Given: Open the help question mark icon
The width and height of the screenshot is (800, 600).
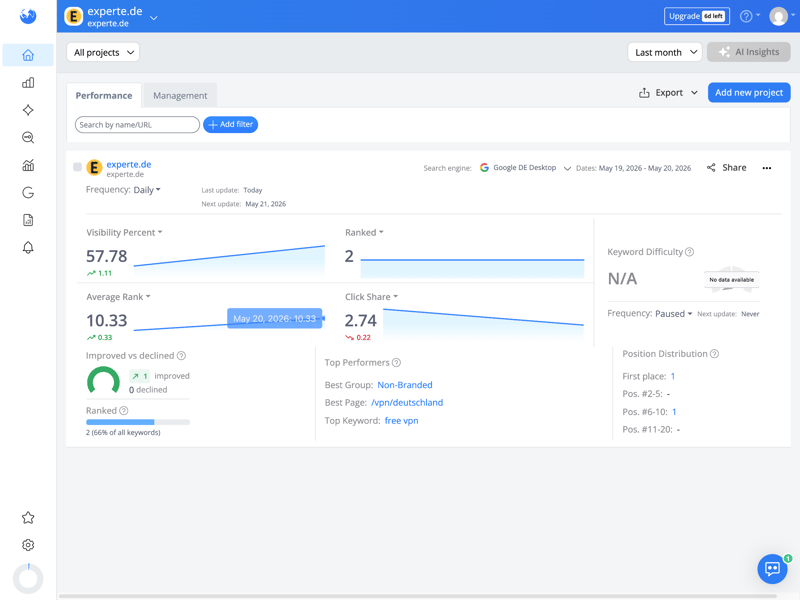Looking at the screenshot, I should [x=746, y=16].
